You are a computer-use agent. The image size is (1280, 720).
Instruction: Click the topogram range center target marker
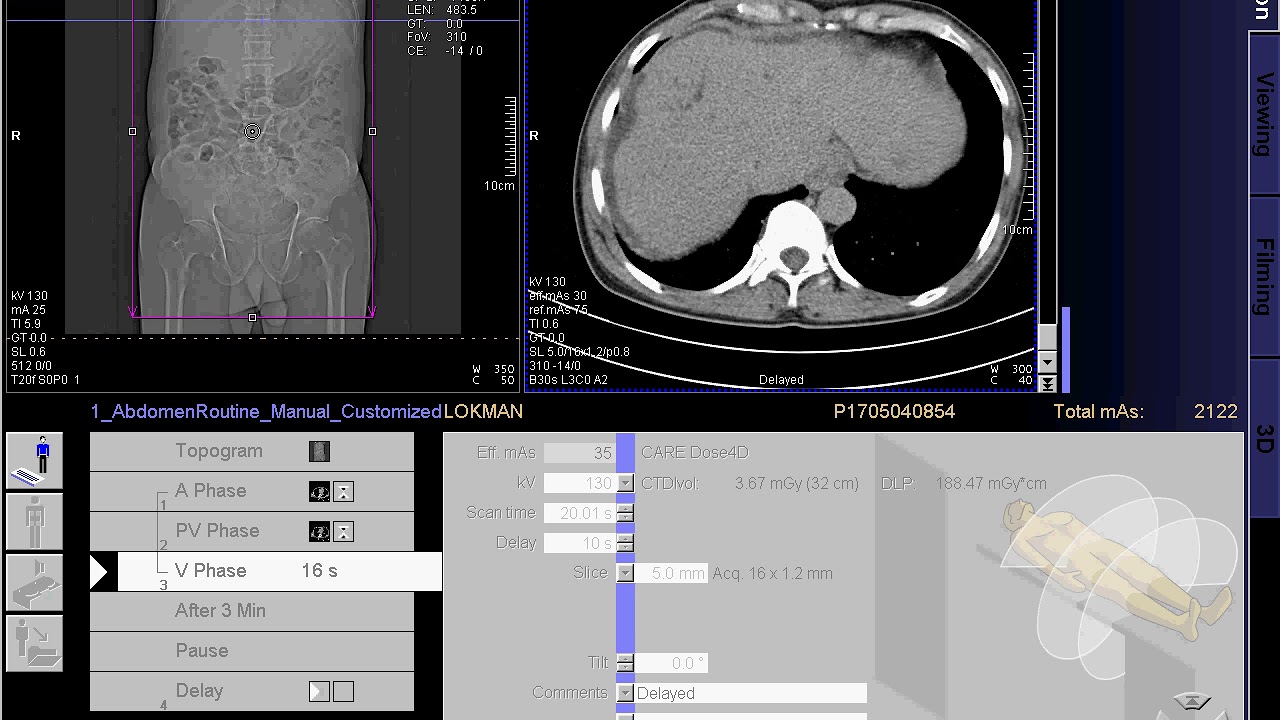(x=252, y=131)
